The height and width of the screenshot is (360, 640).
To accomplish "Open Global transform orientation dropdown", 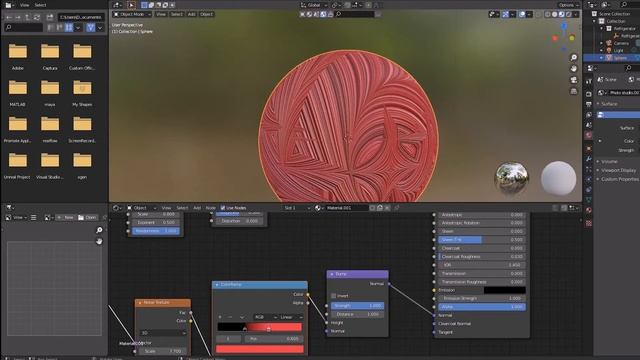I will (314, 5).
